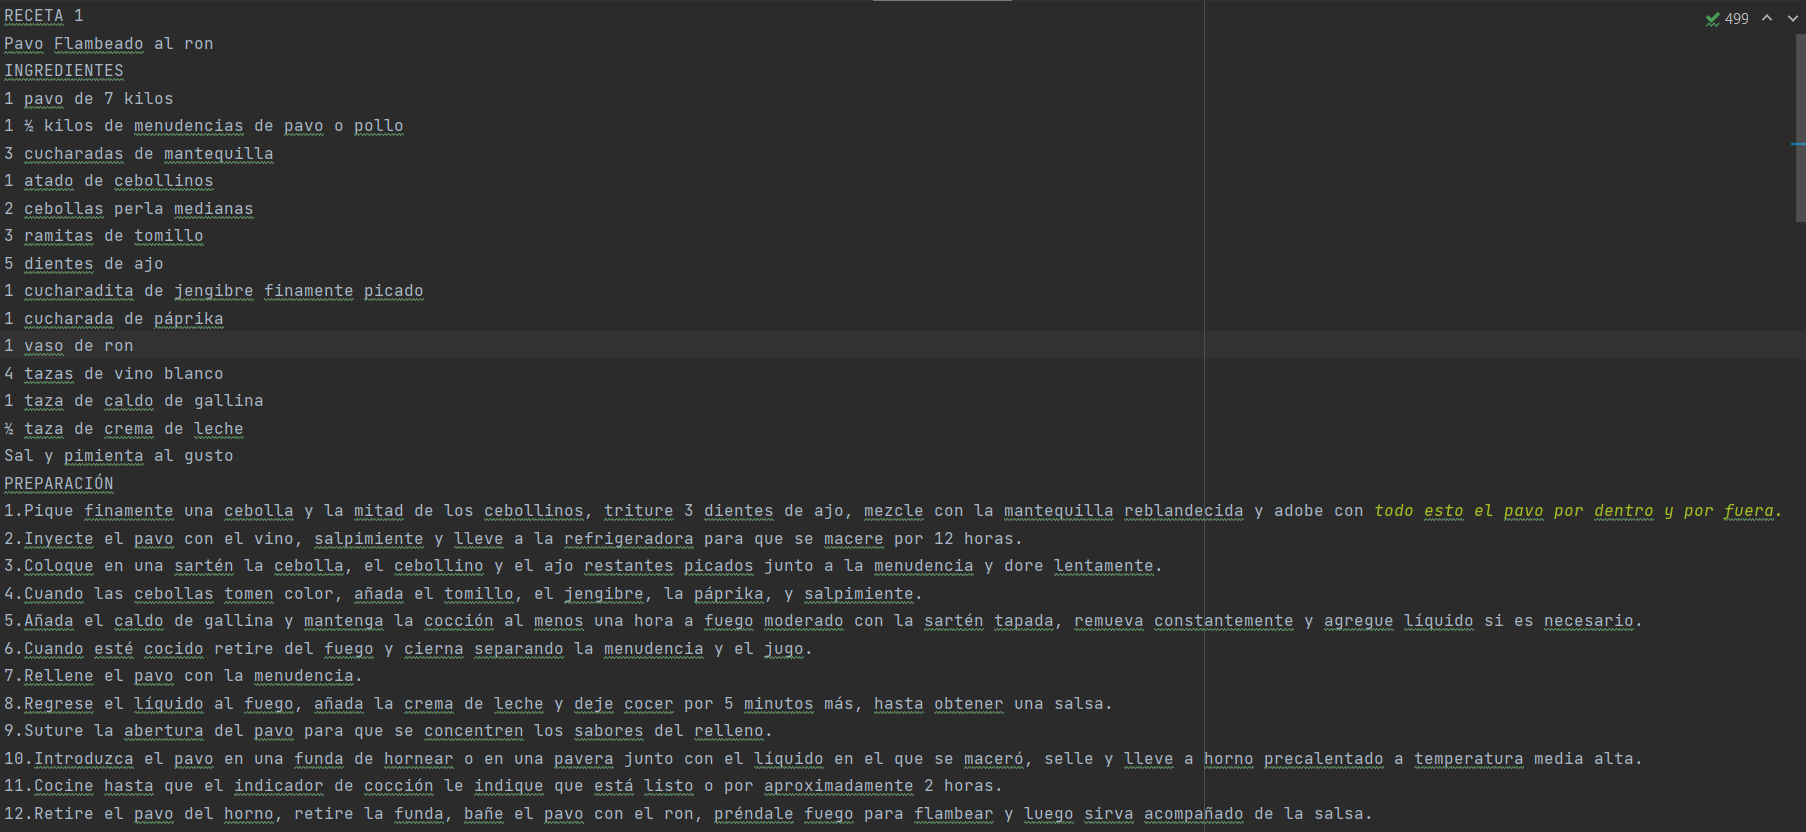
Task: Click line '1 cucharada de páprika'
Action: tap(114, 319)
